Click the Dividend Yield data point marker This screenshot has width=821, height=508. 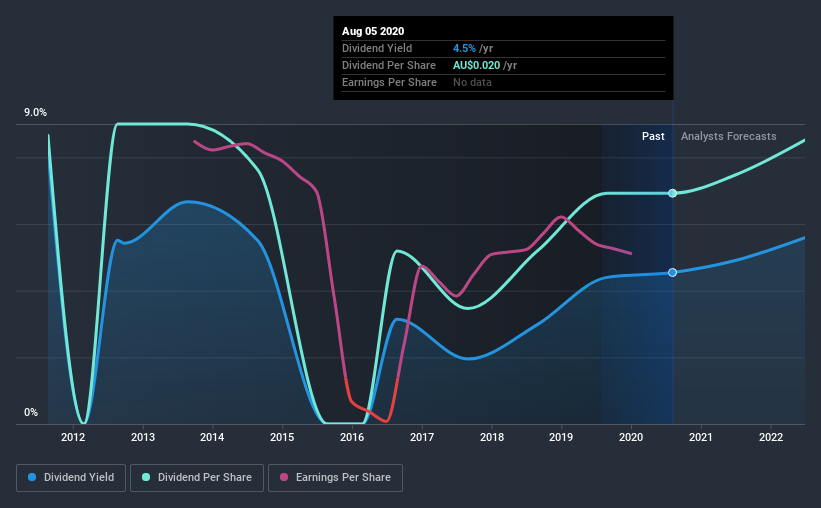(x=672, y=272)
